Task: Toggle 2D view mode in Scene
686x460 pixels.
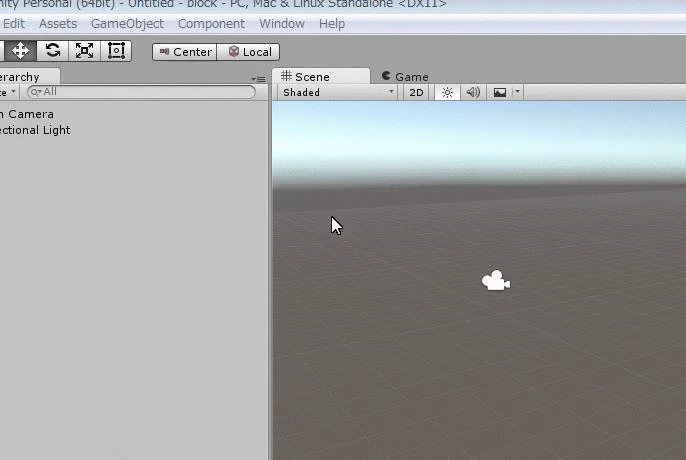Action: (416, 92)
